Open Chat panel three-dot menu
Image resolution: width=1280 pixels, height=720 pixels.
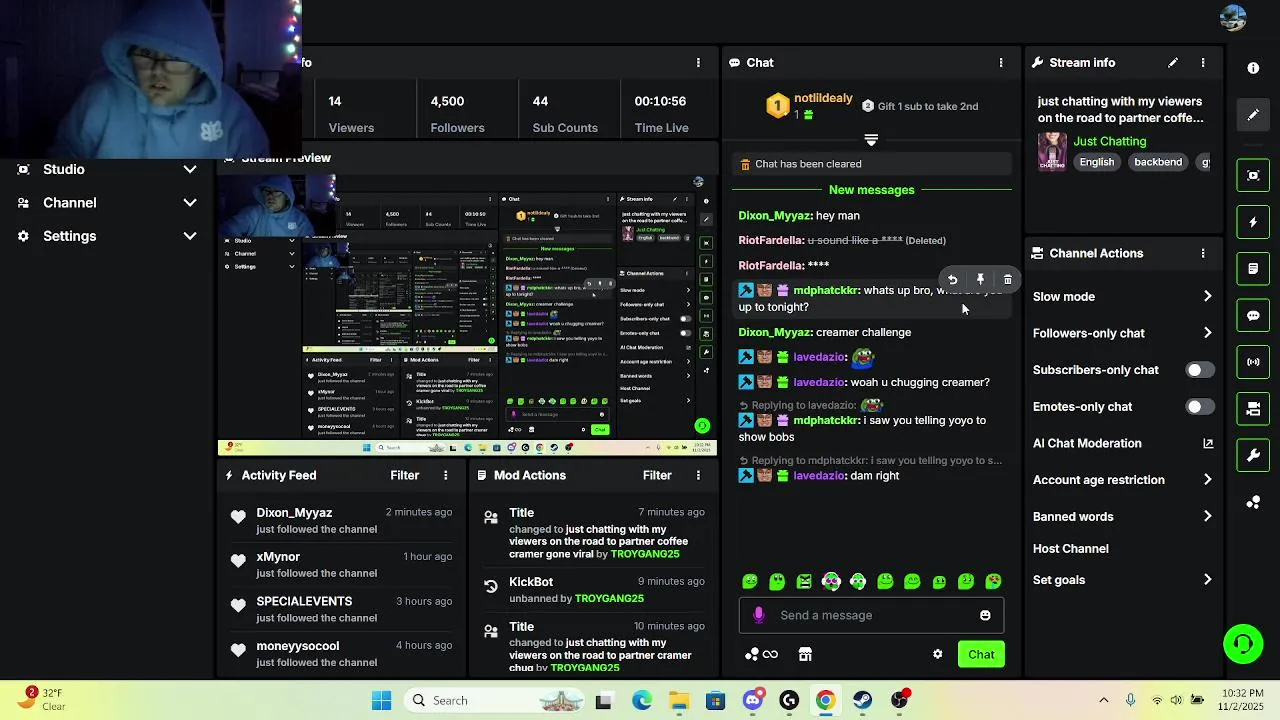tap(1000, 63)
